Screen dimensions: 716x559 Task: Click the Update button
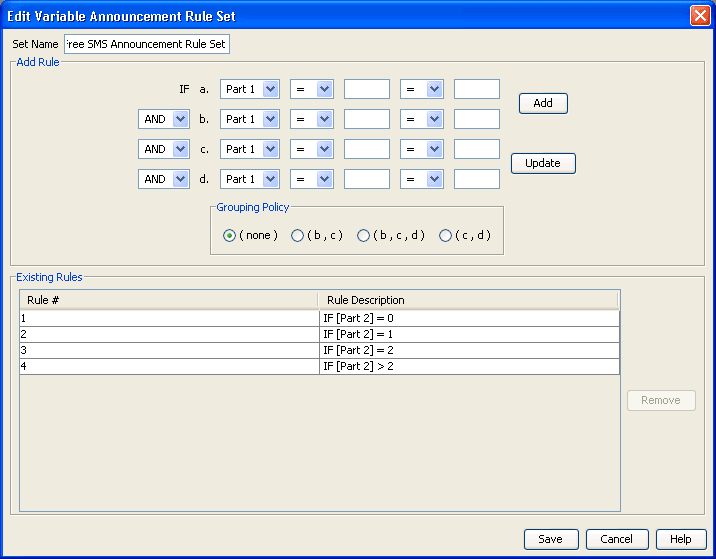543,163
